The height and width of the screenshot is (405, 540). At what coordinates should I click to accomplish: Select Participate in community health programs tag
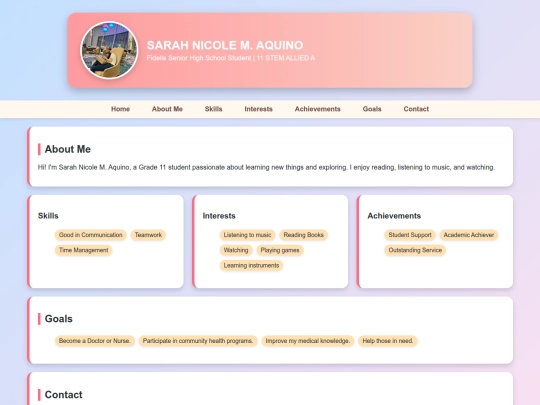(x=198, y=341)
